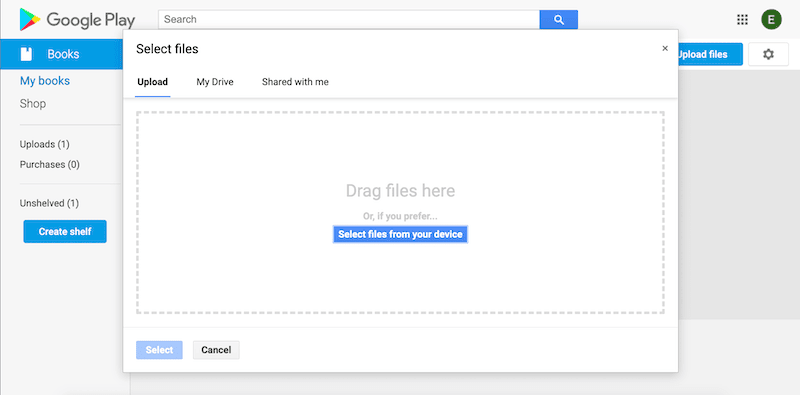Click the Select button in dialog
The image size is (800, 395).
coord(159,350)
